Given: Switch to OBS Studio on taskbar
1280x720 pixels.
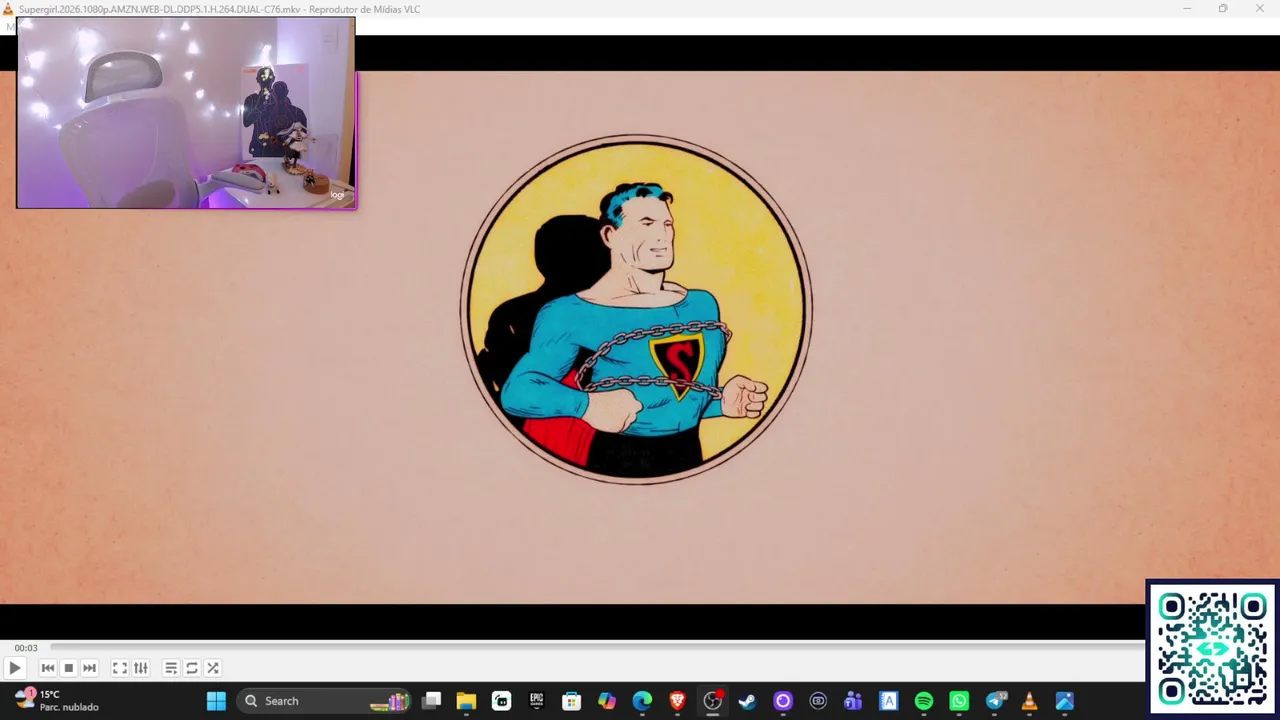Looking at the screenshot, I should pyautogui.click(x=712, y=701).
